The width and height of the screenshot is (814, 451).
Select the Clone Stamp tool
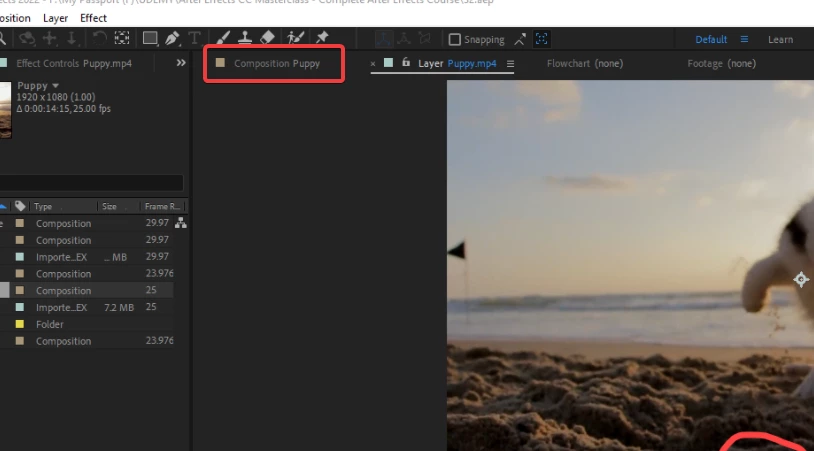click(245, 38)
